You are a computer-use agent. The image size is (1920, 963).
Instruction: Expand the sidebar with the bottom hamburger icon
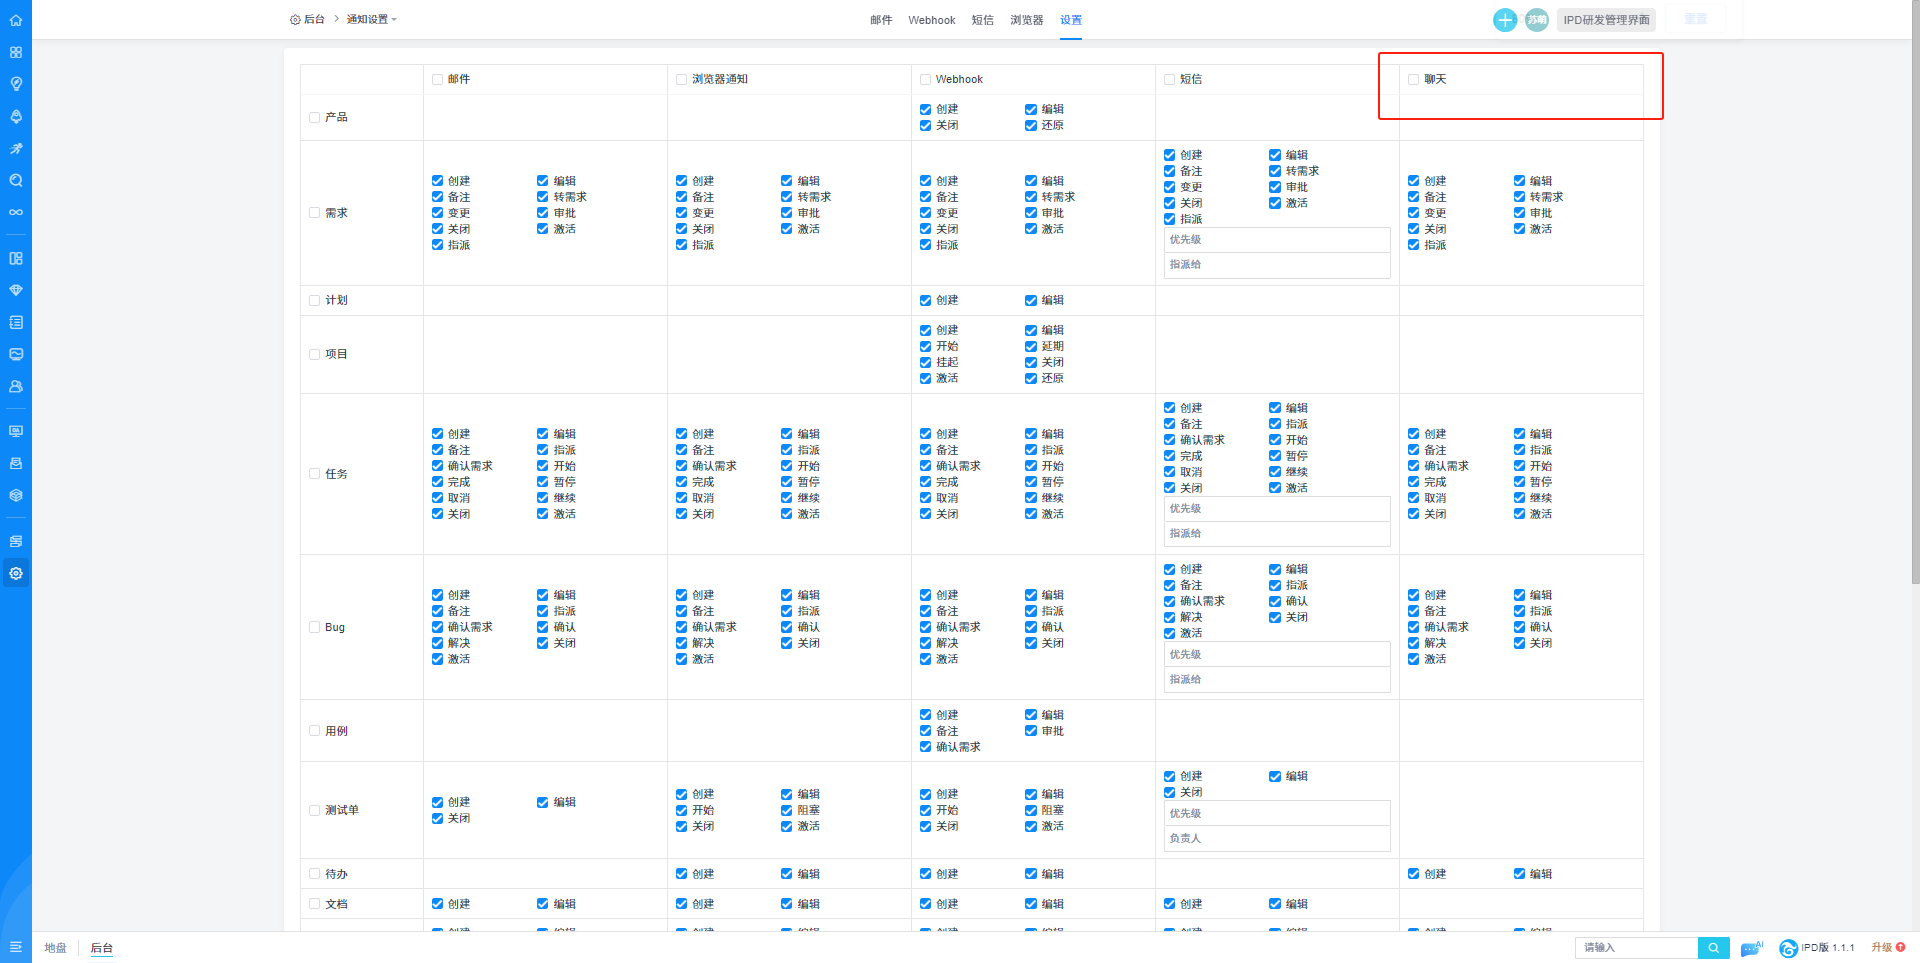[16, 947]
